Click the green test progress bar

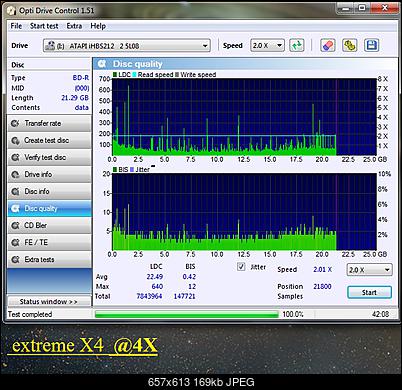point(187,314)
